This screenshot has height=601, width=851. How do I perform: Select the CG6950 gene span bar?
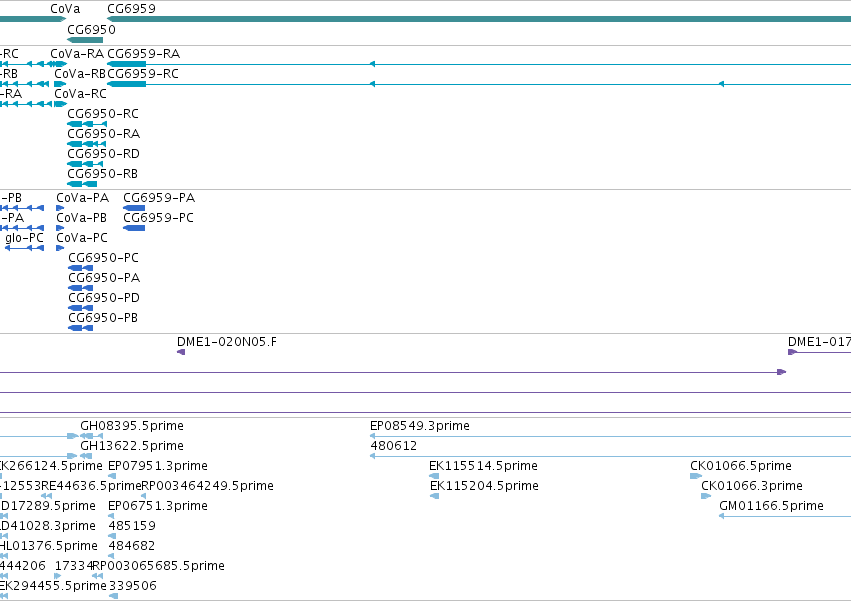(x=85, y=40)
